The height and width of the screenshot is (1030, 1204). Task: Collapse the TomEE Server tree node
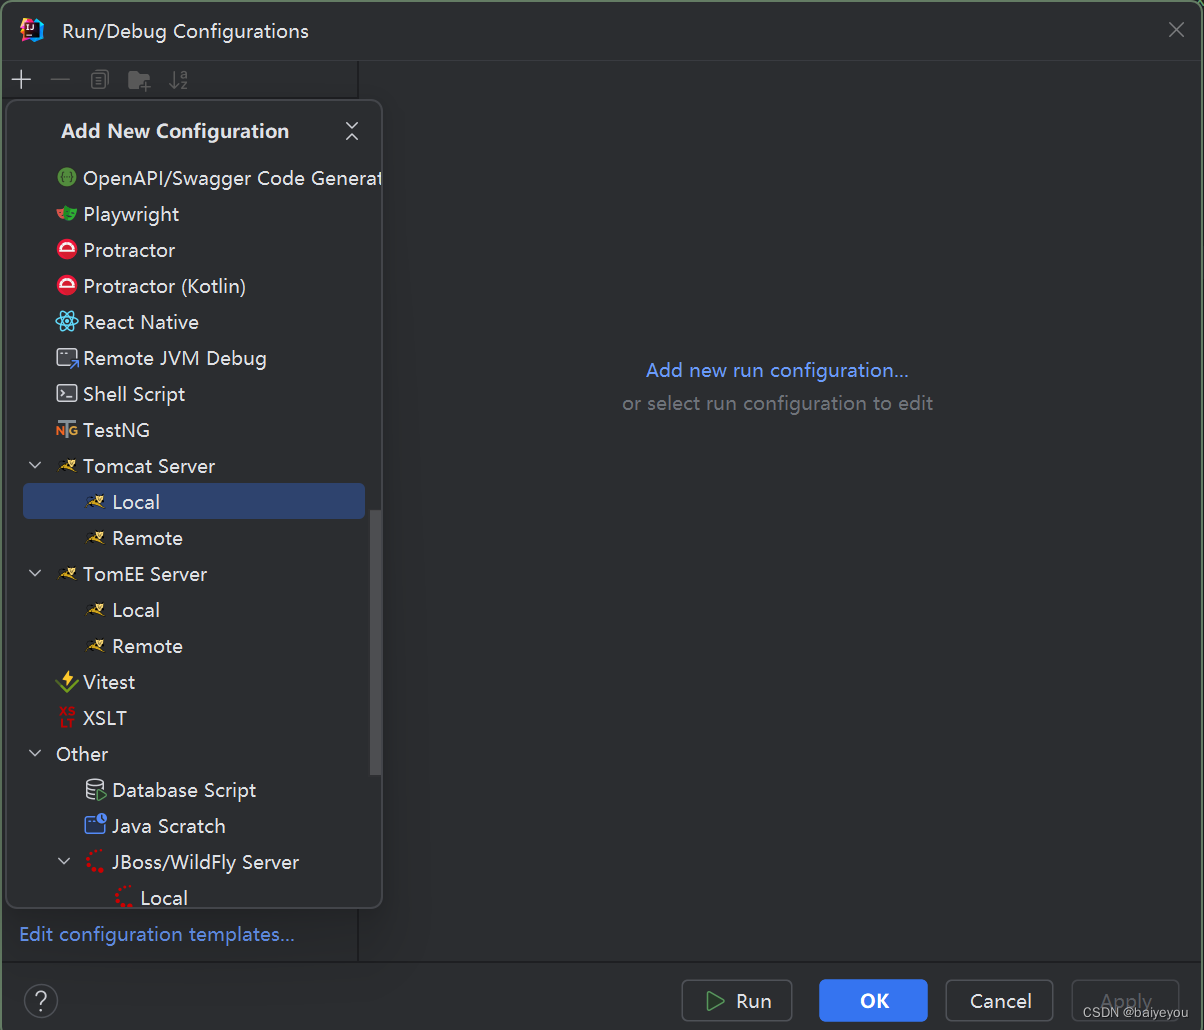[x=35, y=574]
